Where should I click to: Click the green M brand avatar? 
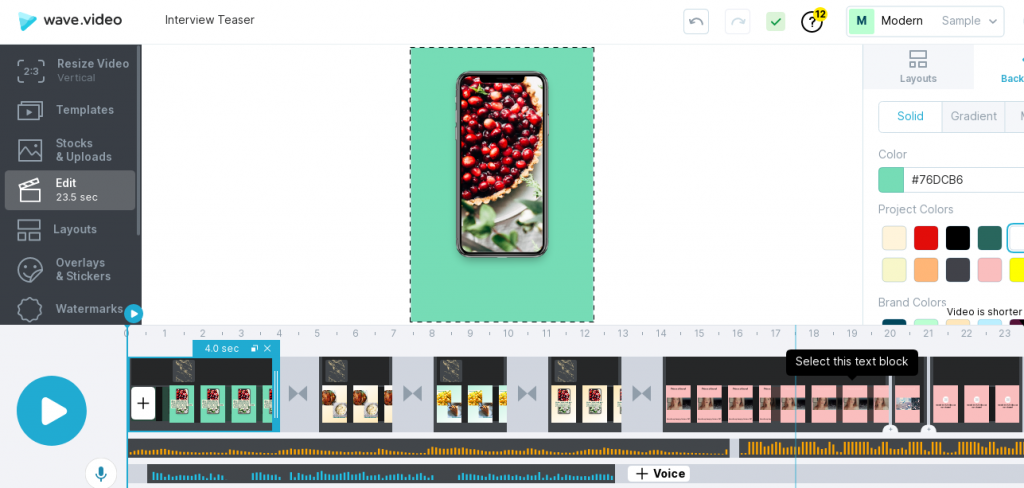(861, 21)
